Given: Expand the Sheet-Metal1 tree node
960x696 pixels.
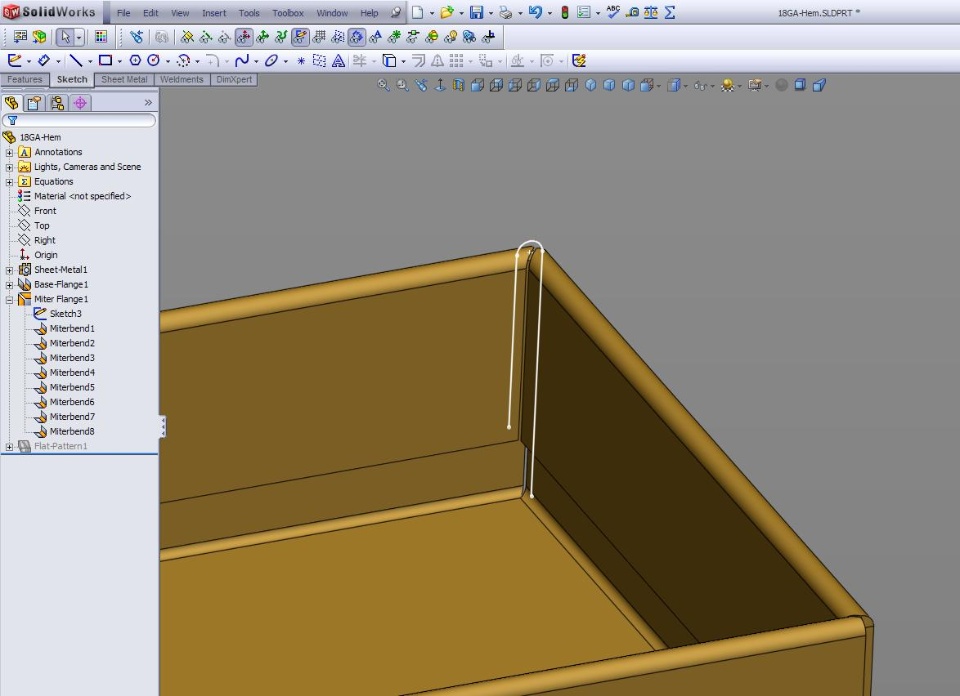Looking at the screenshot, I should coord(10,270).
